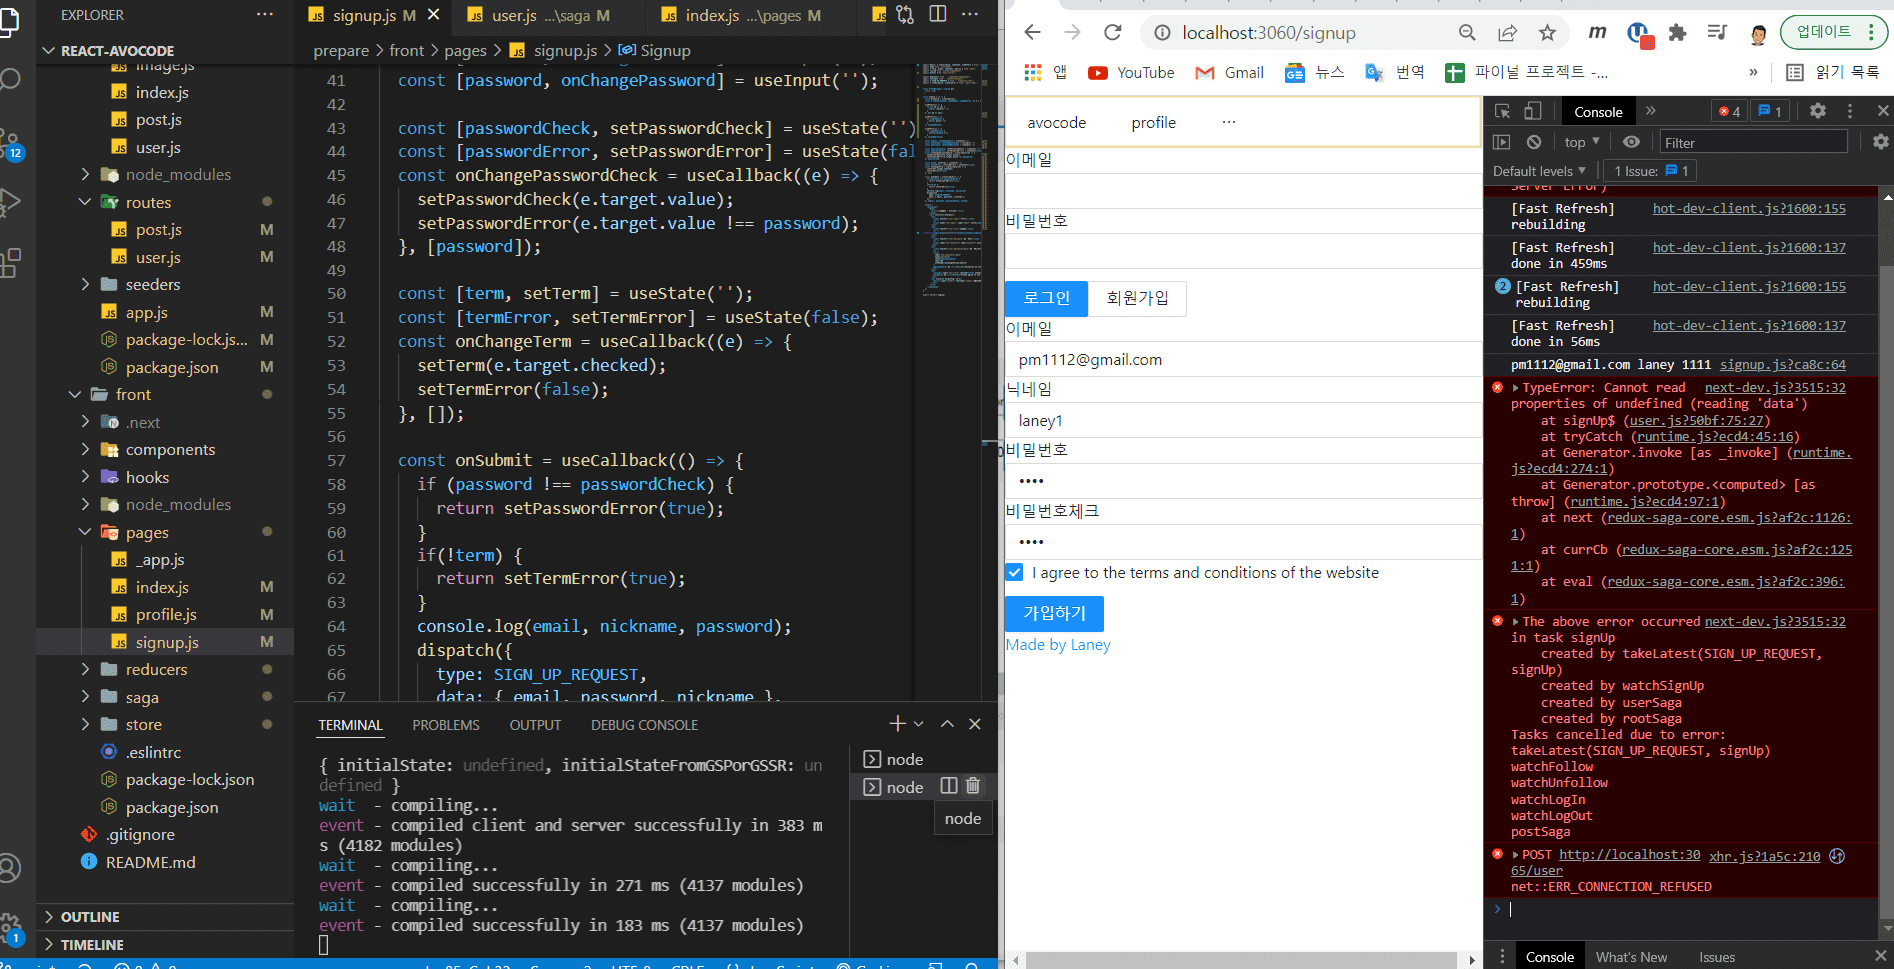1894x969 pixels.
Task: Open the PROBLEMS panel tab
Action: [446, 725]
